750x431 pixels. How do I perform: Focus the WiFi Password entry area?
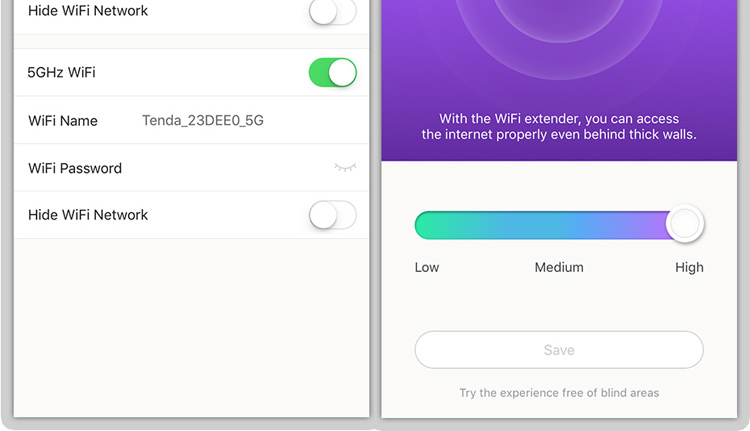click(225, 168)
